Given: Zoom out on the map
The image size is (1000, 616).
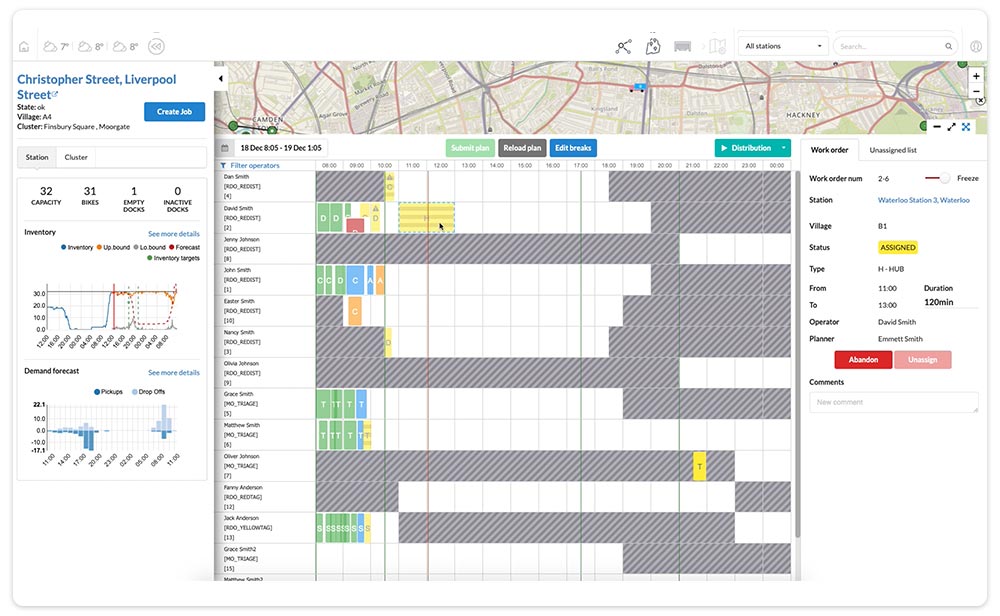Looking at the screenshot, I should click(976, 91).
